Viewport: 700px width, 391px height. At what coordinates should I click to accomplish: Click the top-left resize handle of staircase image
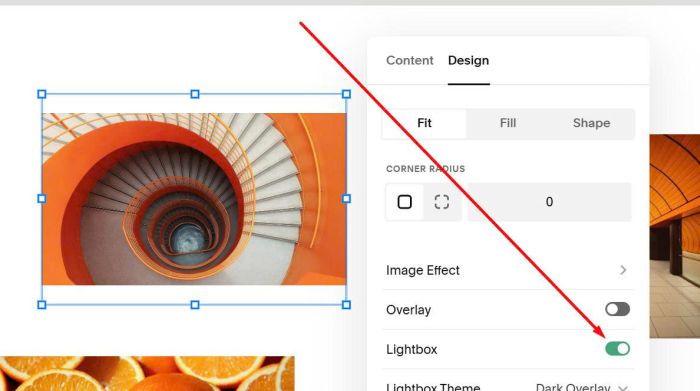(42, 94)
